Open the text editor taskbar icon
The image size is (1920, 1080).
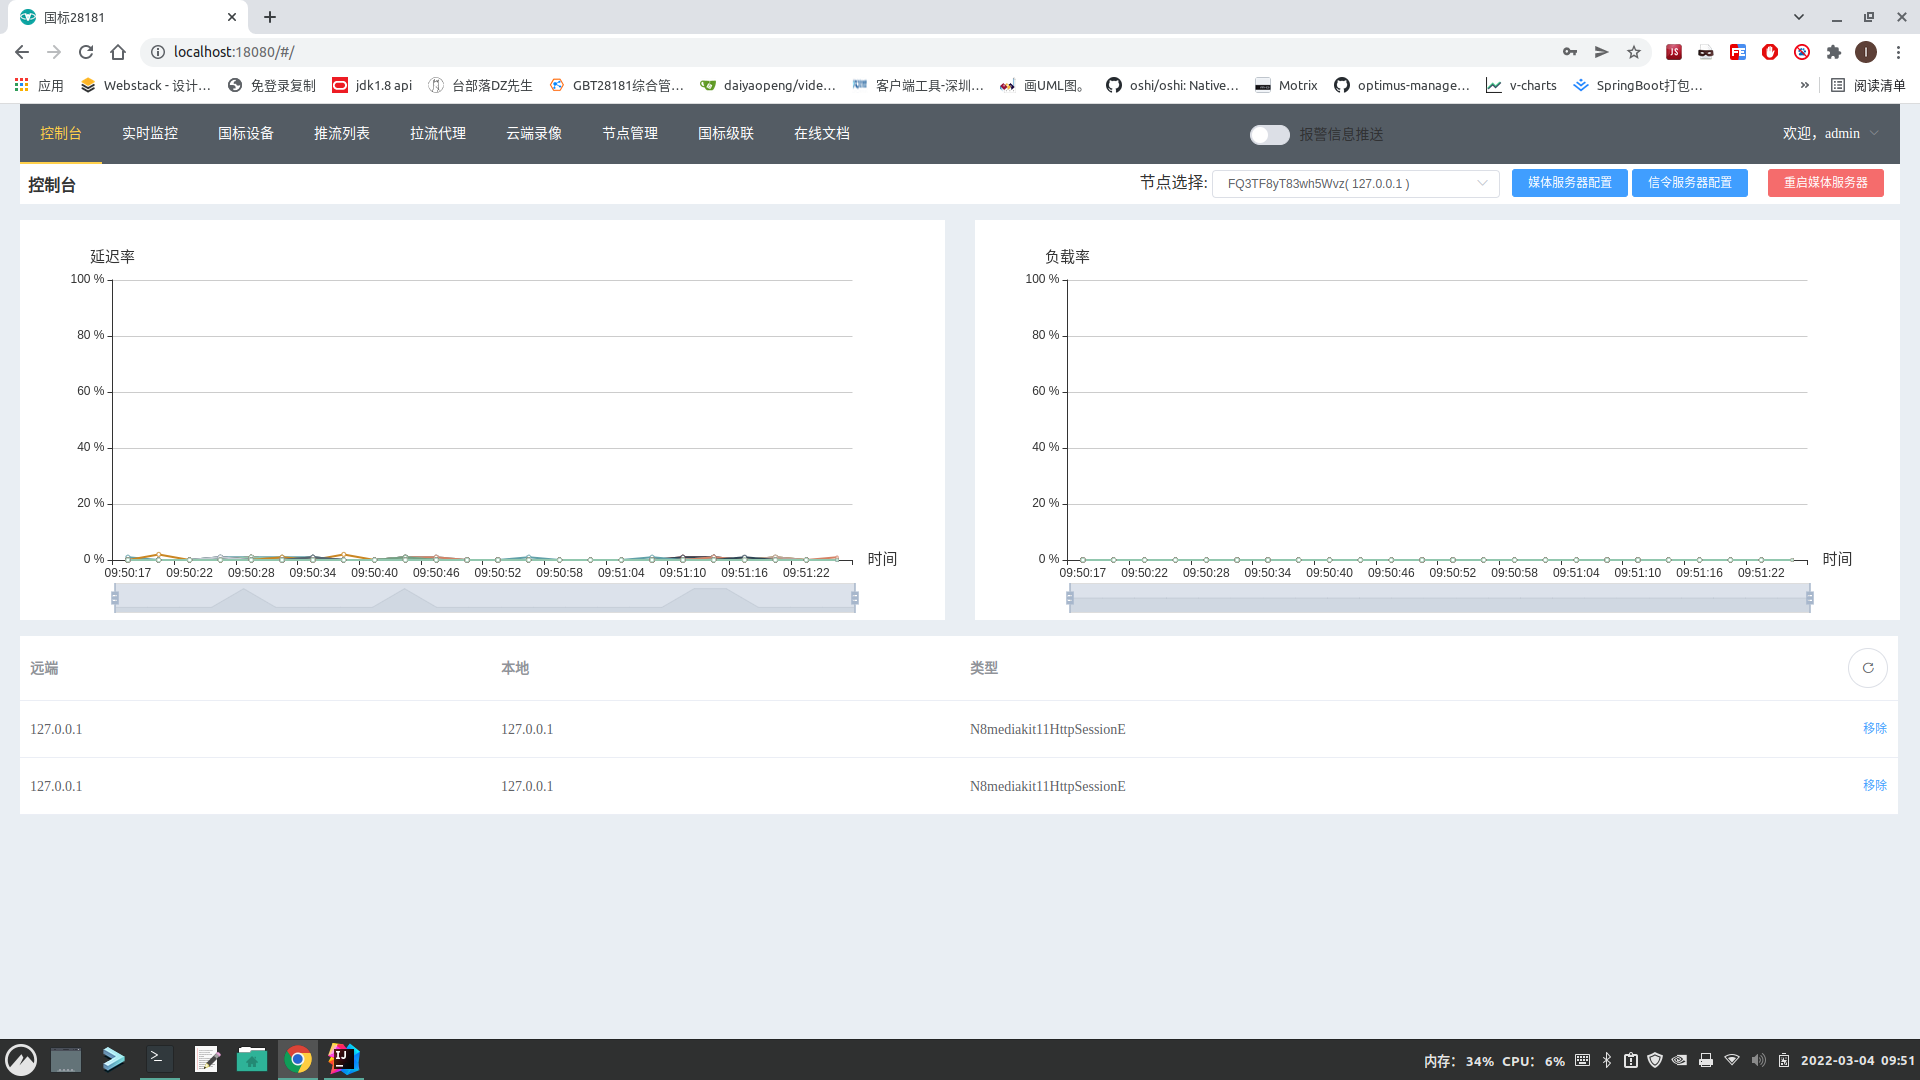tap(206, 1059)
